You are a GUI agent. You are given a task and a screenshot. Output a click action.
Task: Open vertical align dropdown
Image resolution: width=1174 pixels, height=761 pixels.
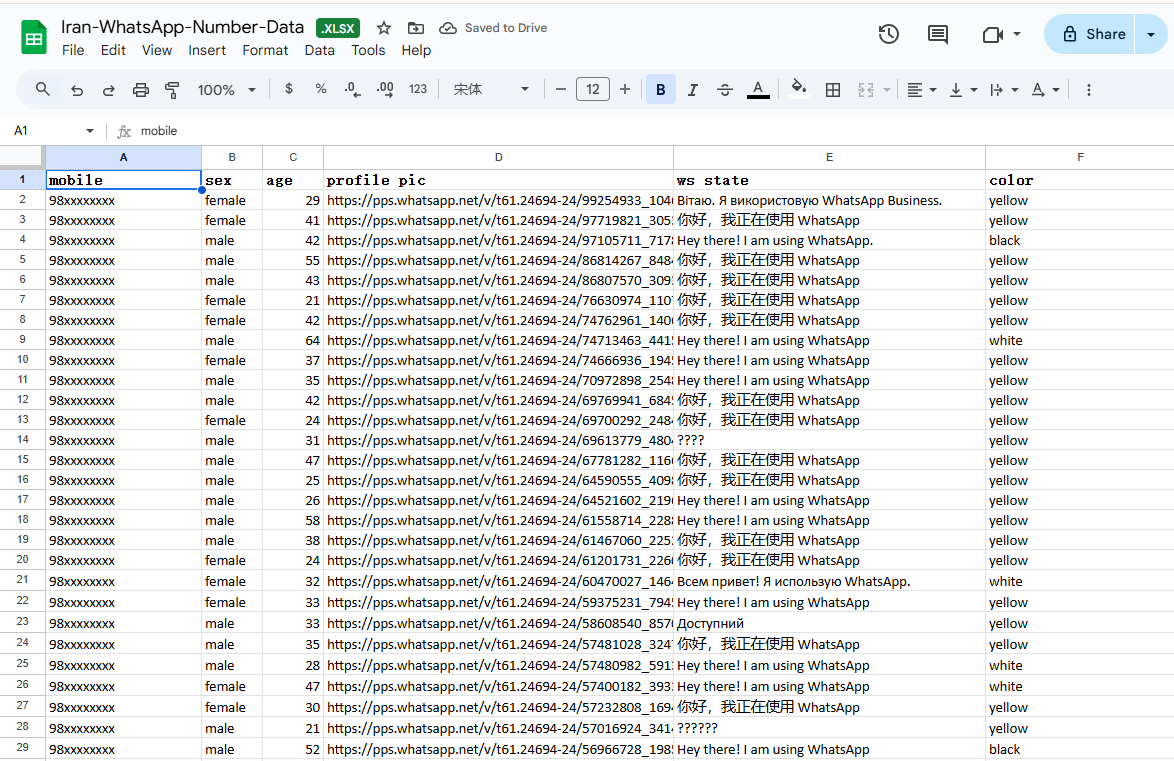pyautogui.click(x=963, y=90)
